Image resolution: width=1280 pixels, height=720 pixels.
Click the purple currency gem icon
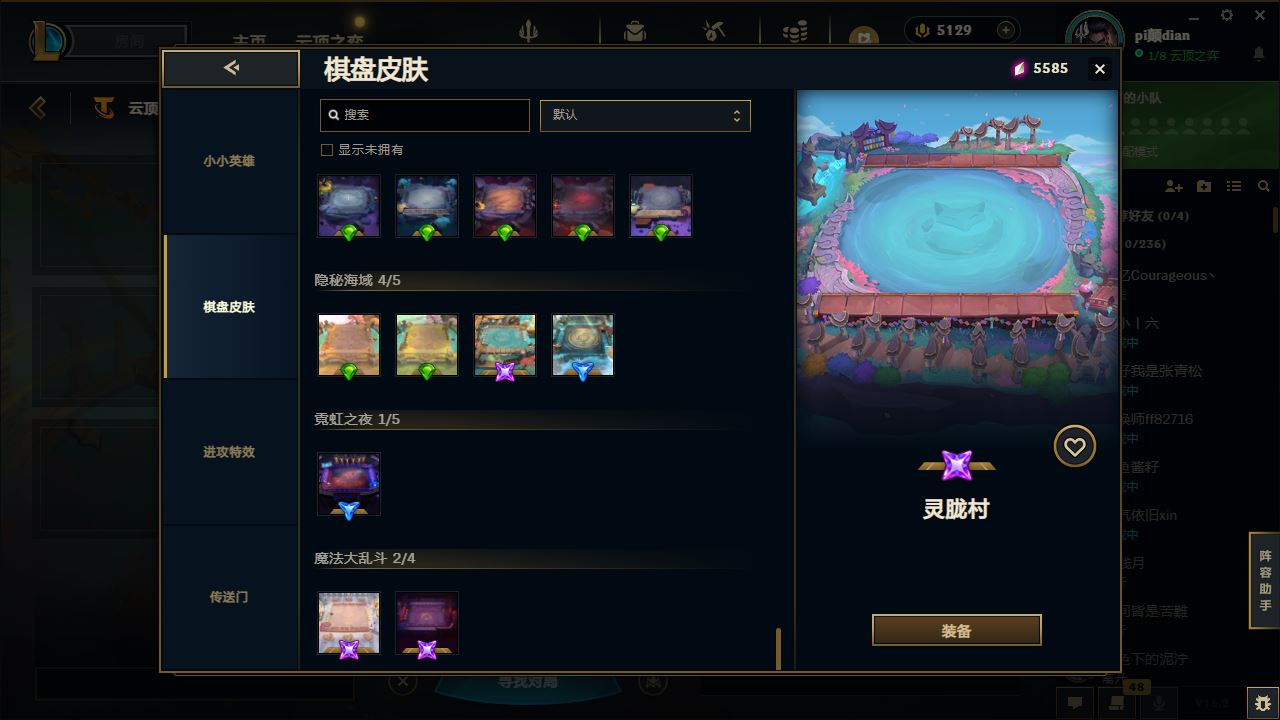[x=1019, y=68]
